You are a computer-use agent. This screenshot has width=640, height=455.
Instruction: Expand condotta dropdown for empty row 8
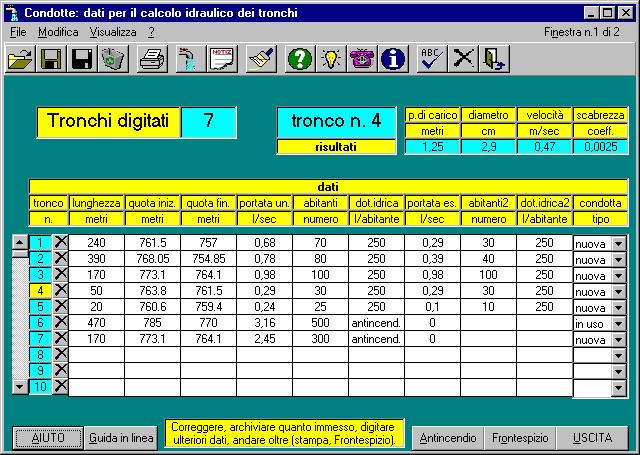[x=617, y=355]
